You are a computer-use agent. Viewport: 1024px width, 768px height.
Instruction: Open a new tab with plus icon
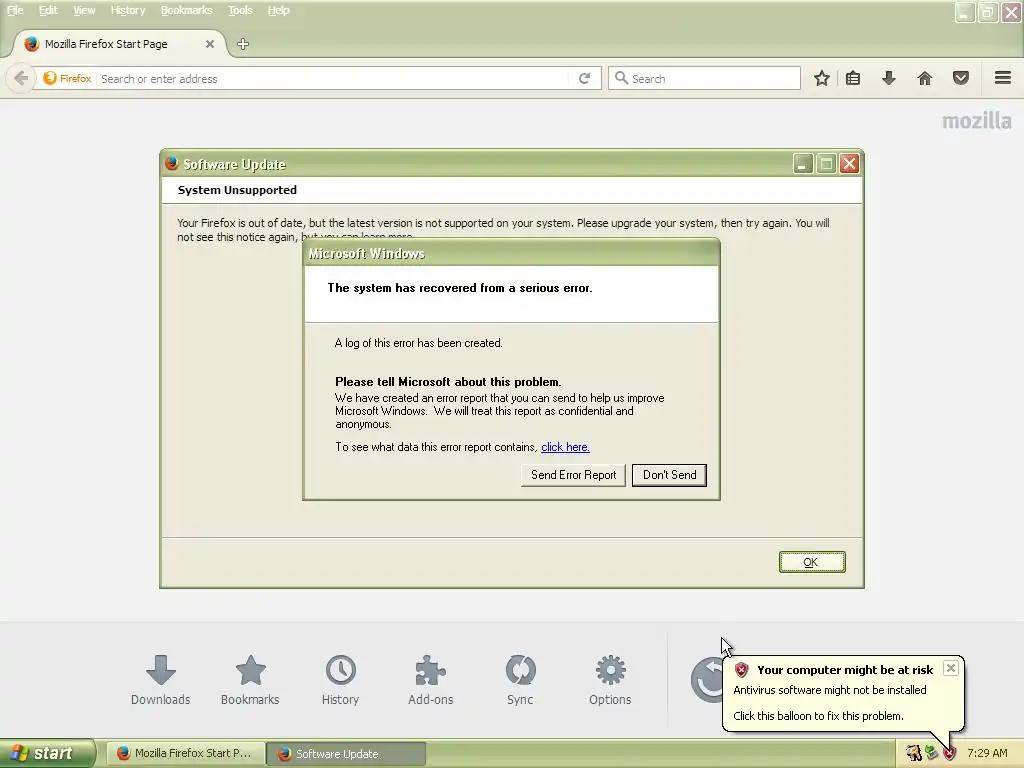pos(243,44)
